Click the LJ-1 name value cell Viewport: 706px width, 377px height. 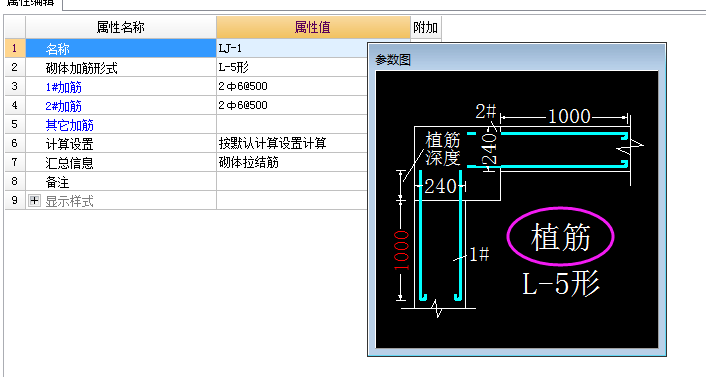[292, 48]
